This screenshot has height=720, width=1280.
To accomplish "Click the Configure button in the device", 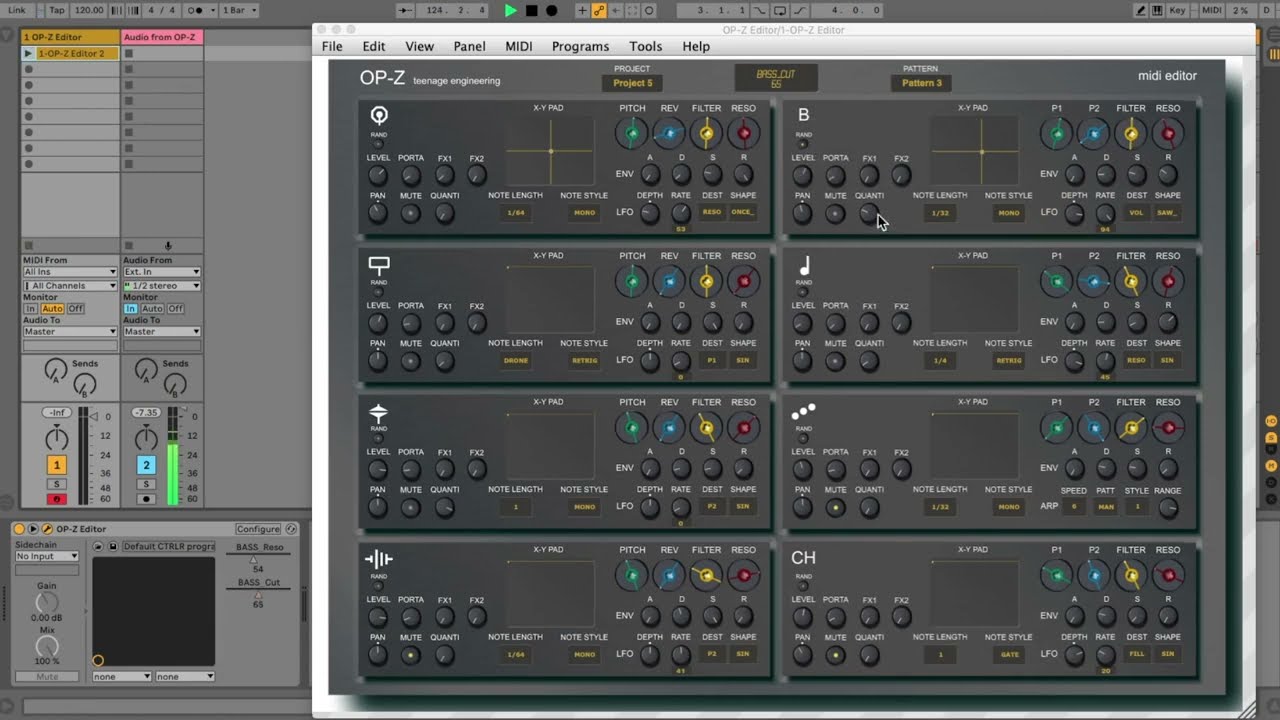I will tap(258, 529).
